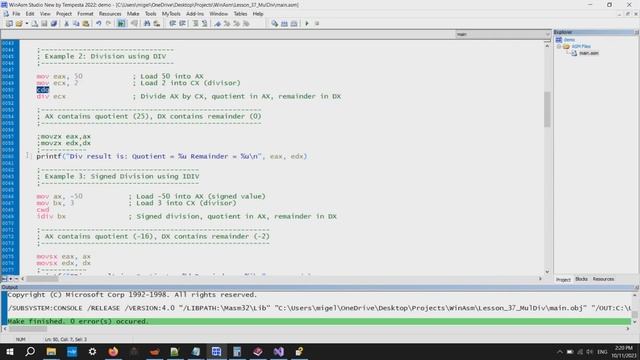Click the taskbar search magnifier icon

tap(30, 351)
